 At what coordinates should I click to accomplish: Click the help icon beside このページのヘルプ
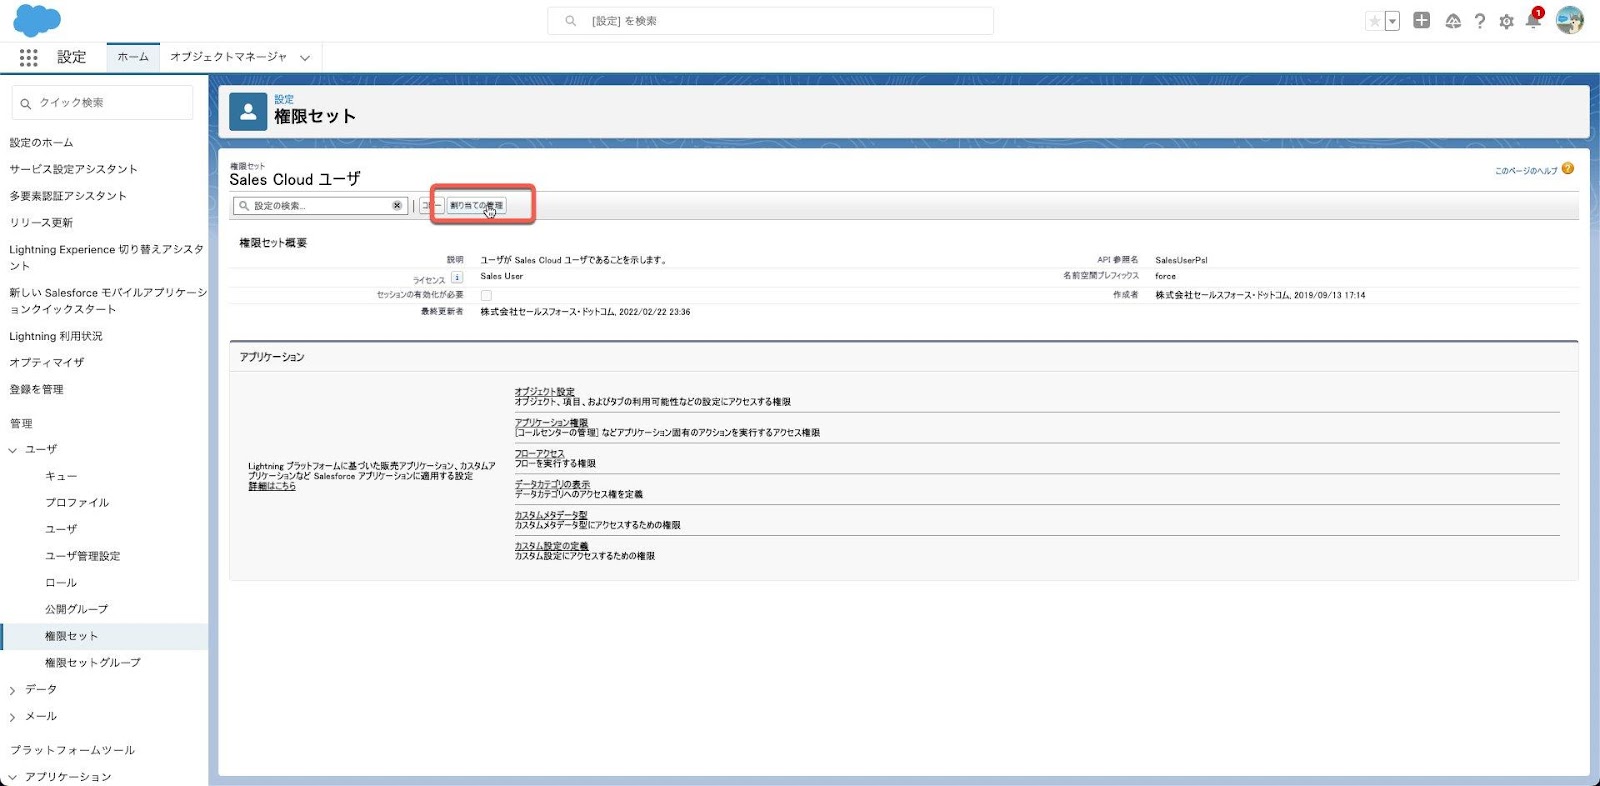coord(1568,169)
